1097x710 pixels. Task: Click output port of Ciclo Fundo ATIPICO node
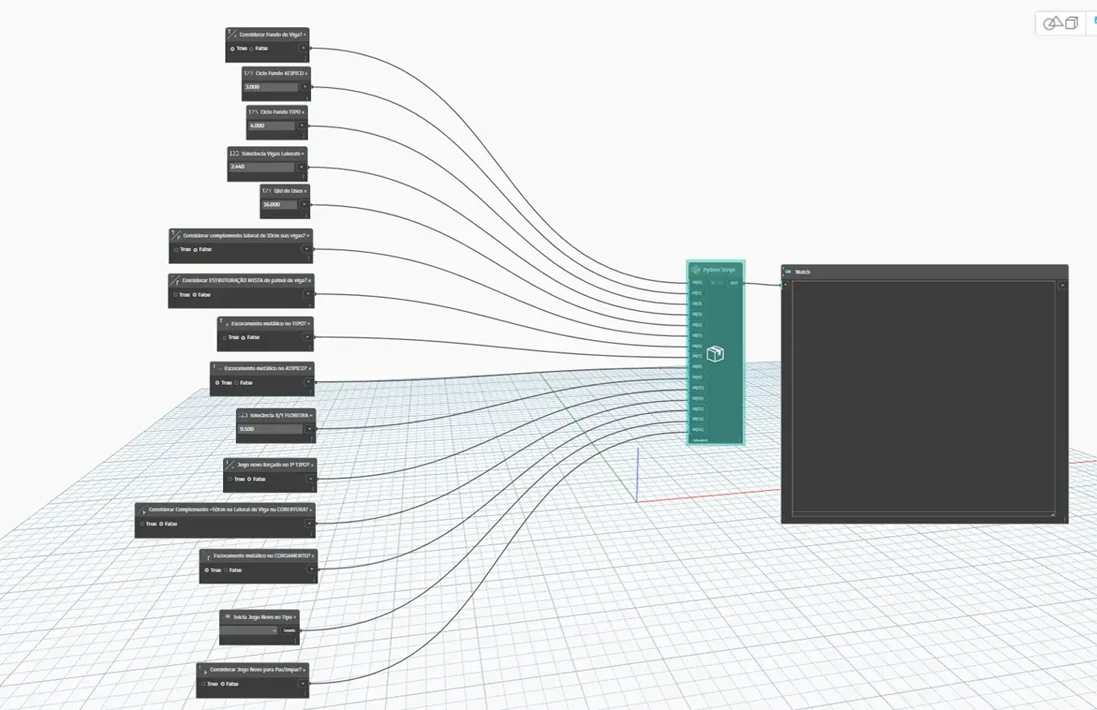pyautogui.click(x=305, y=87)
